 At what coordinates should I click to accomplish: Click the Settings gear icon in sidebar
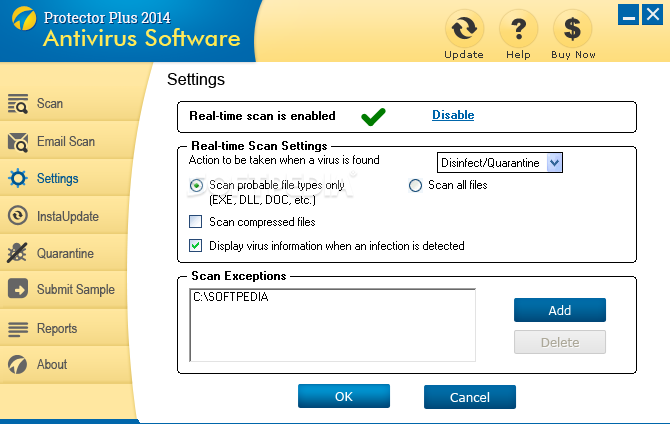[18, 178]
